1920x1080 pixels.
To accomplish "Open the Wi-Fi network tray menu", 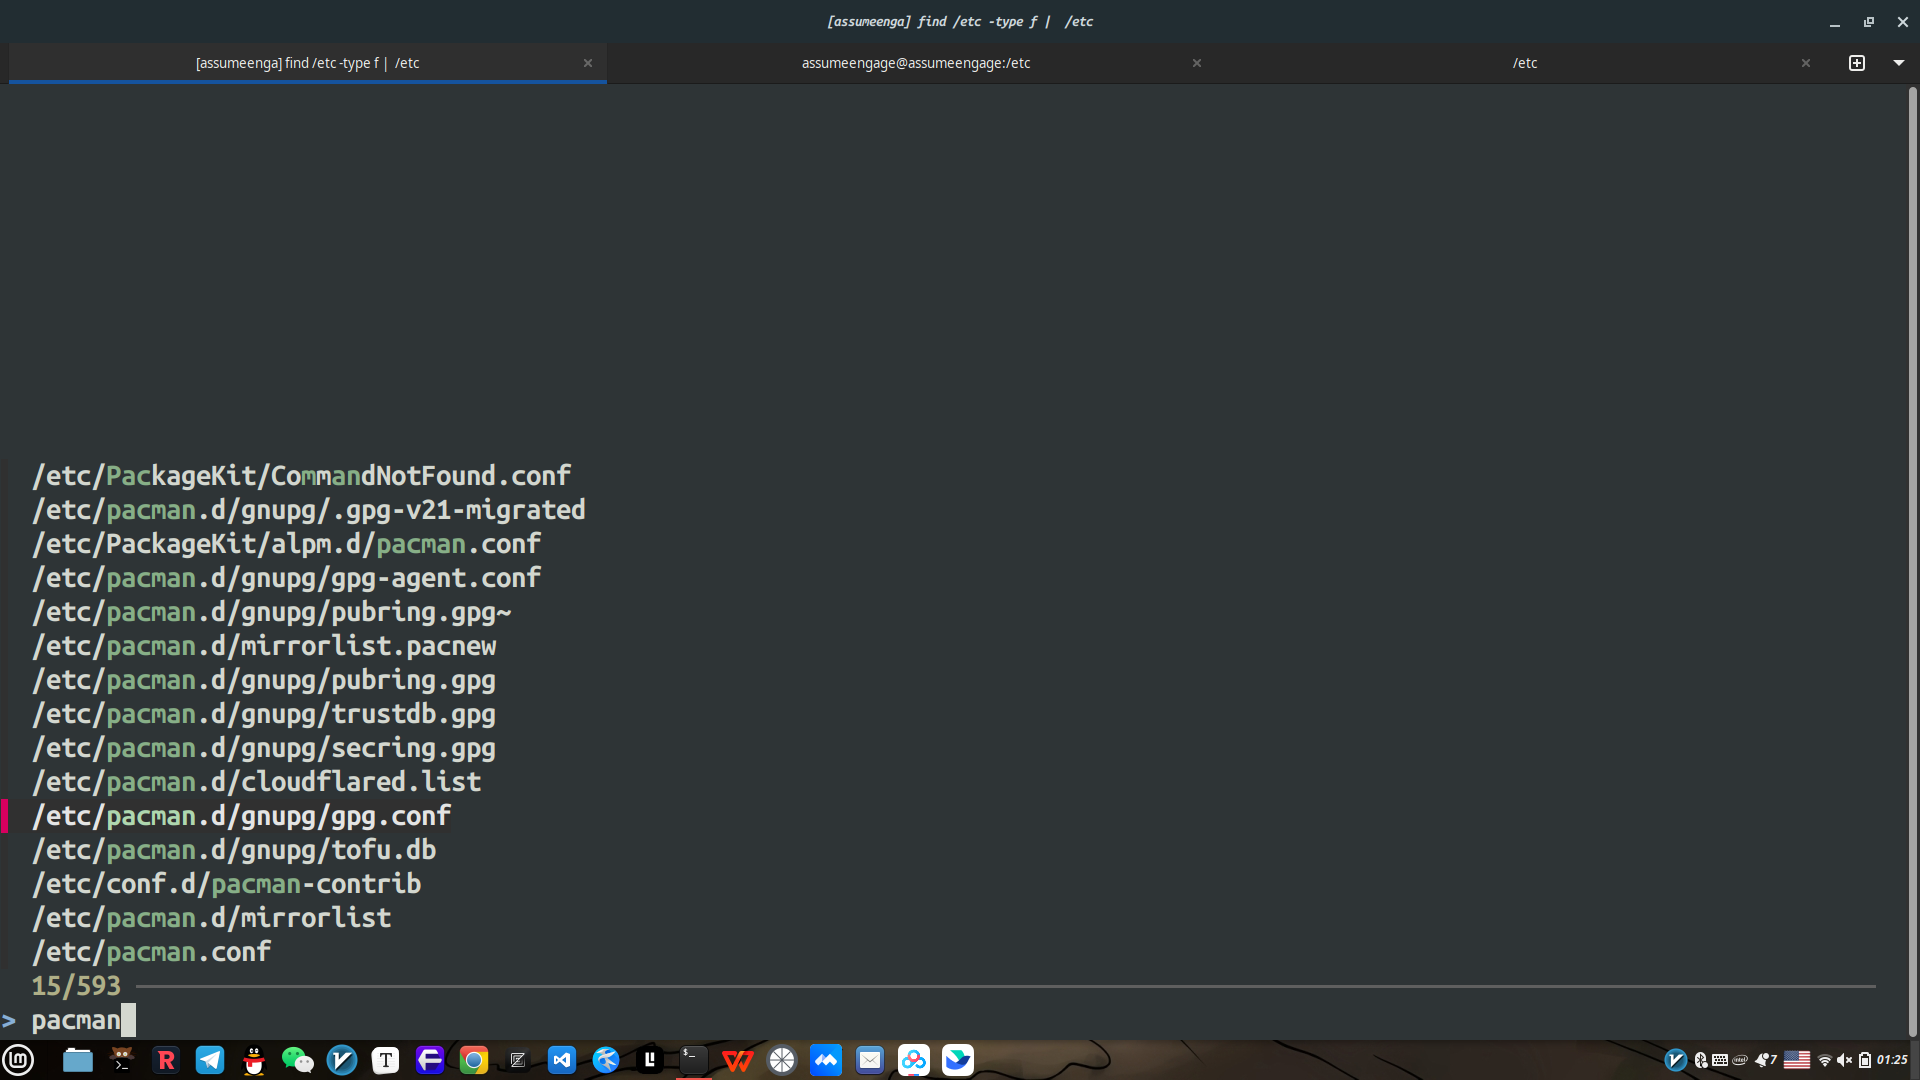I will pyautogui.click(x=1824, y=1060).
